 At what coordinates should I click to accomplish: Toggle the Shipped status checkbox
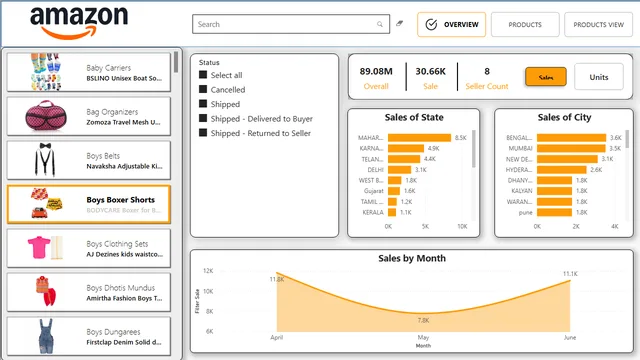[x=203, y=104]
